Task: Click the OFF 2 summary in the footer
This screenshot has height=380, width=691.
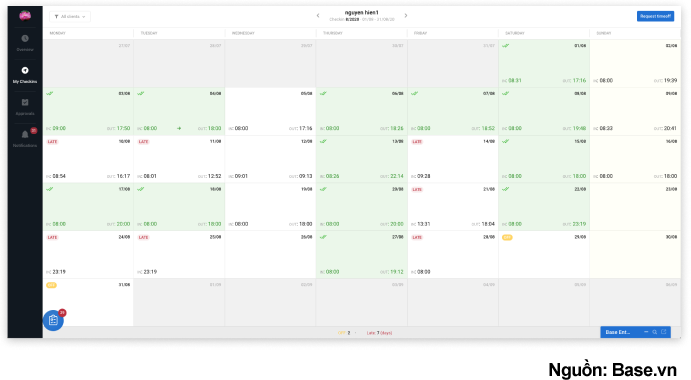Action: click(344, 333)
